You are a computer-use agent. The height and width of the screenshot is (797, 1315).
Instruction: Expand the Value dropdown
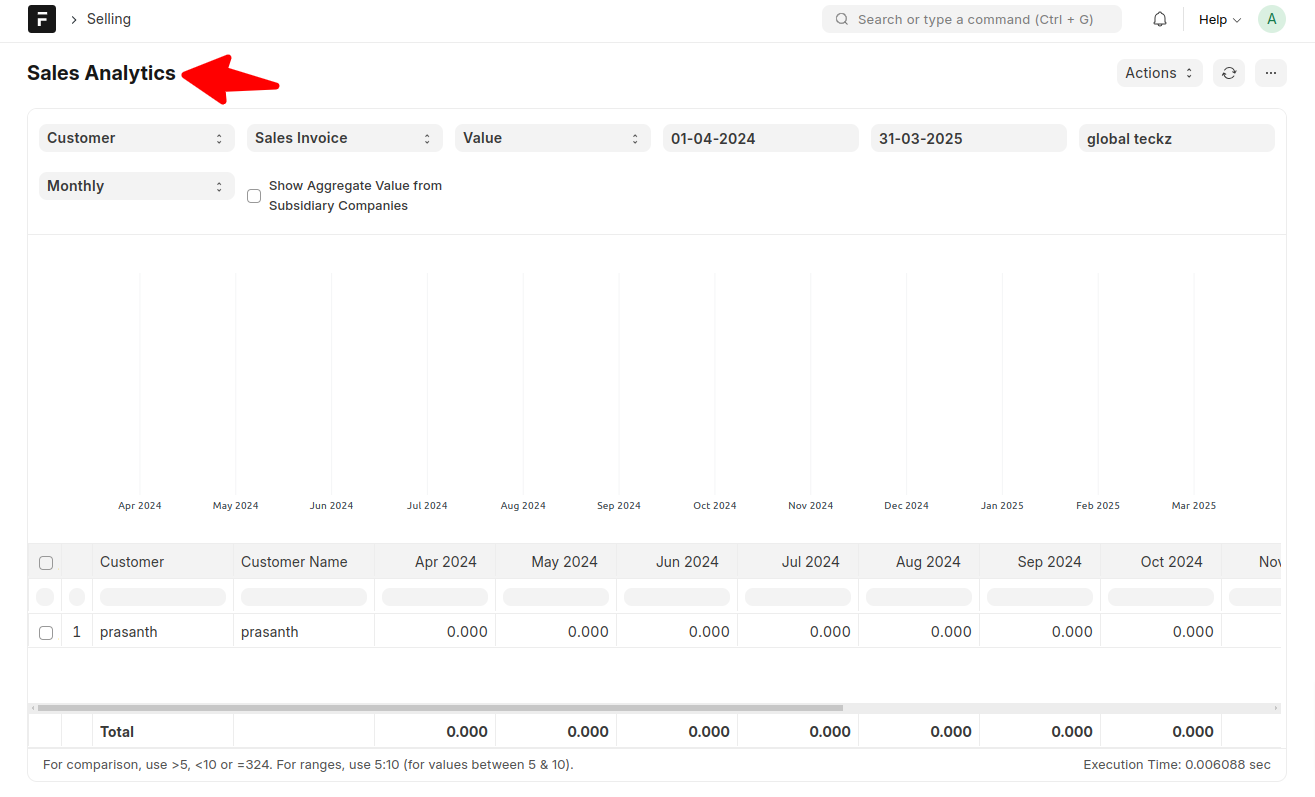point(553,138)
